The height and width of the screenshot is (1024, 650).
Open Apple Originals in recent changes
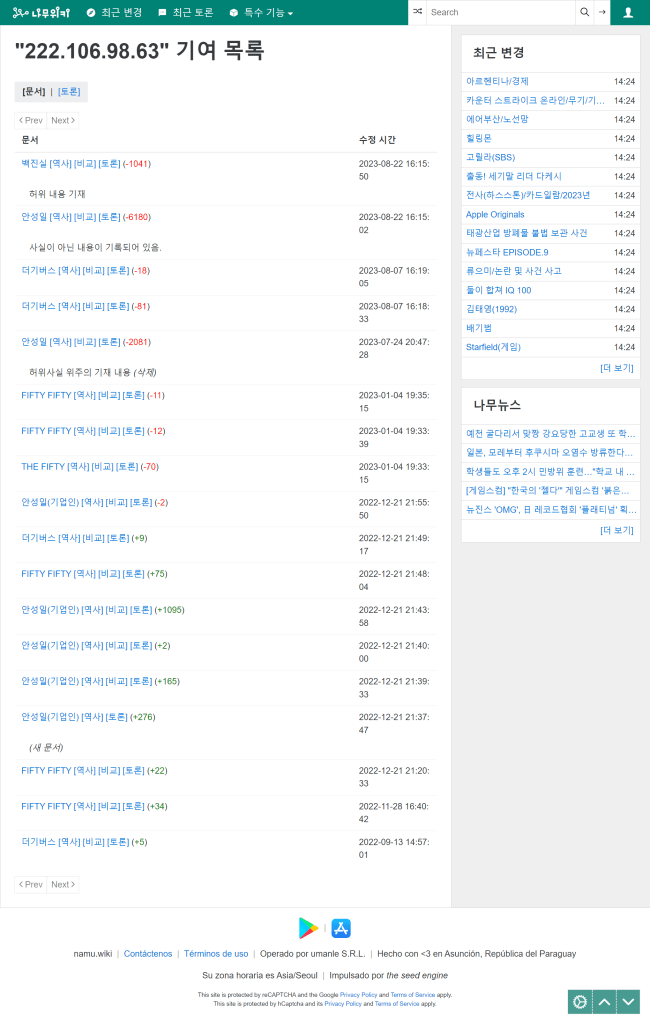pos(495,214)
